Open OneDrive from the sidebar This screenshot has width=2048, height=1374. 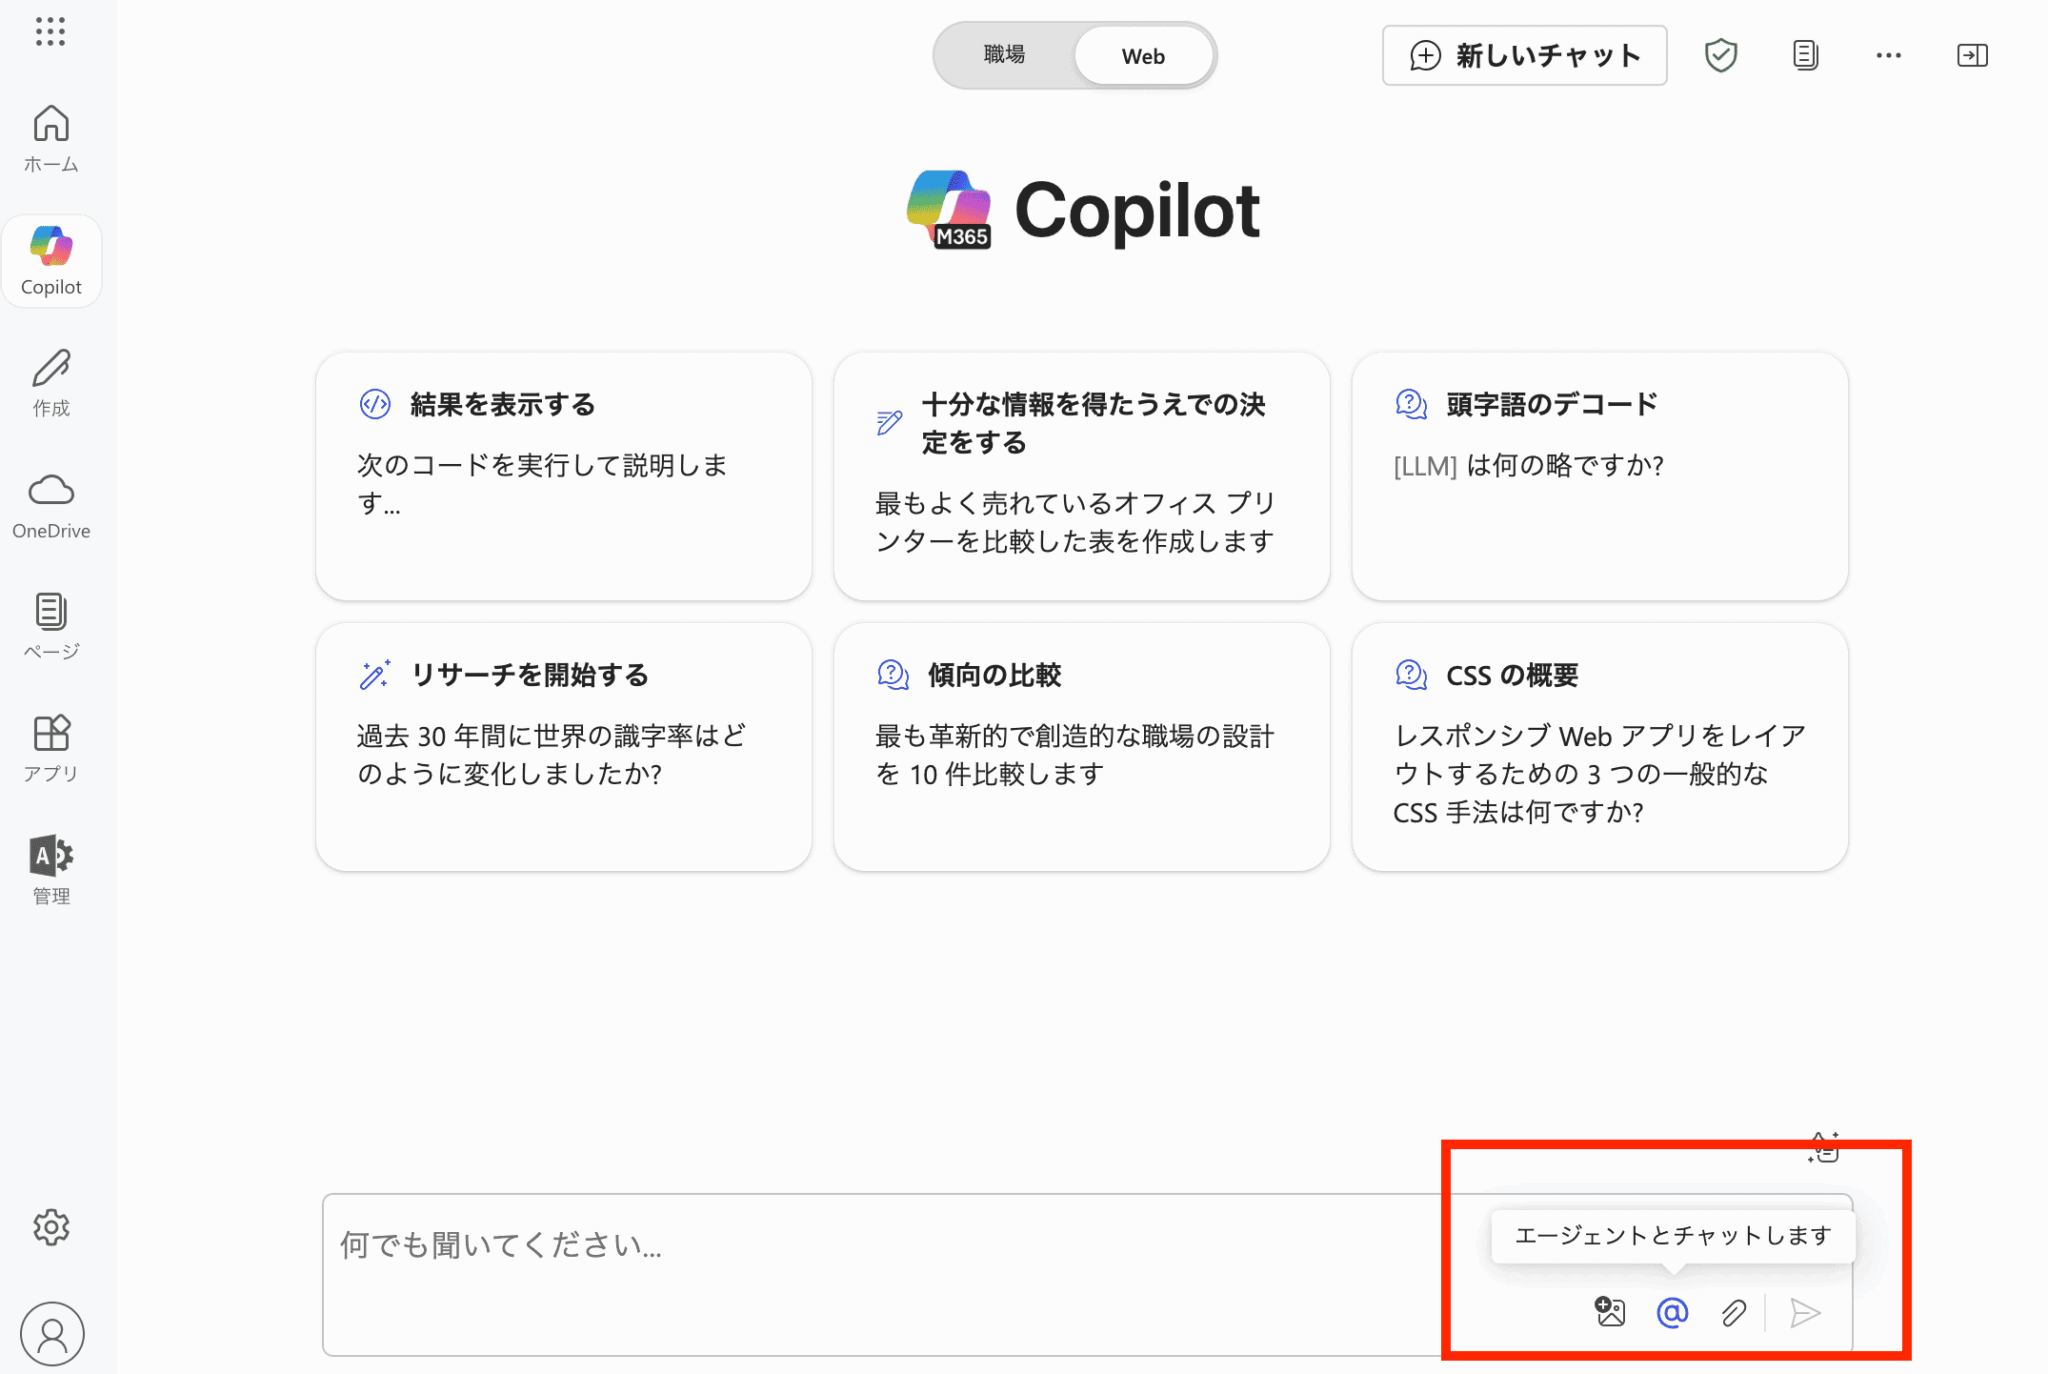(x=51, y=506)
